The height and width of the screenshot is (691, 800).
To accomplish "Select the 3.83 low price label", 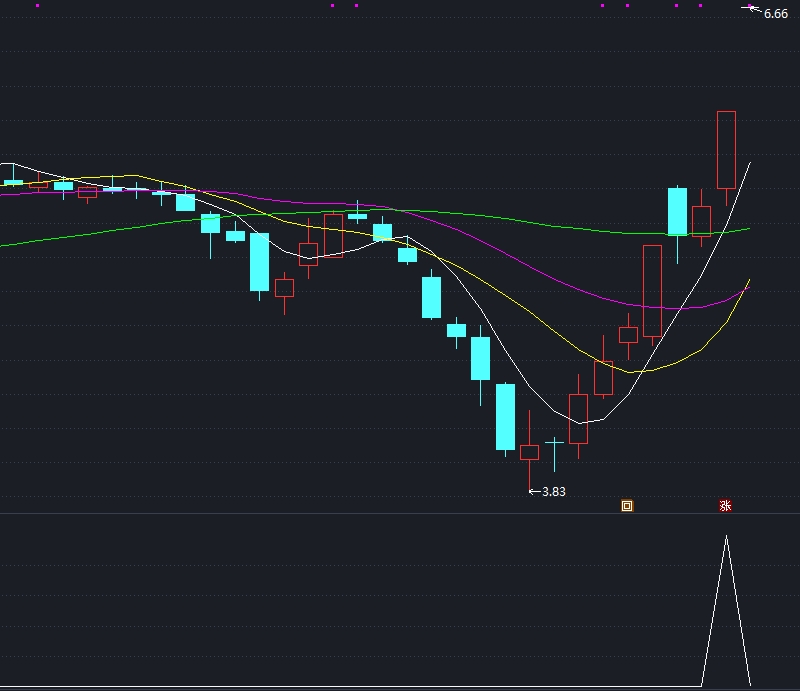I will click(554, 491).
